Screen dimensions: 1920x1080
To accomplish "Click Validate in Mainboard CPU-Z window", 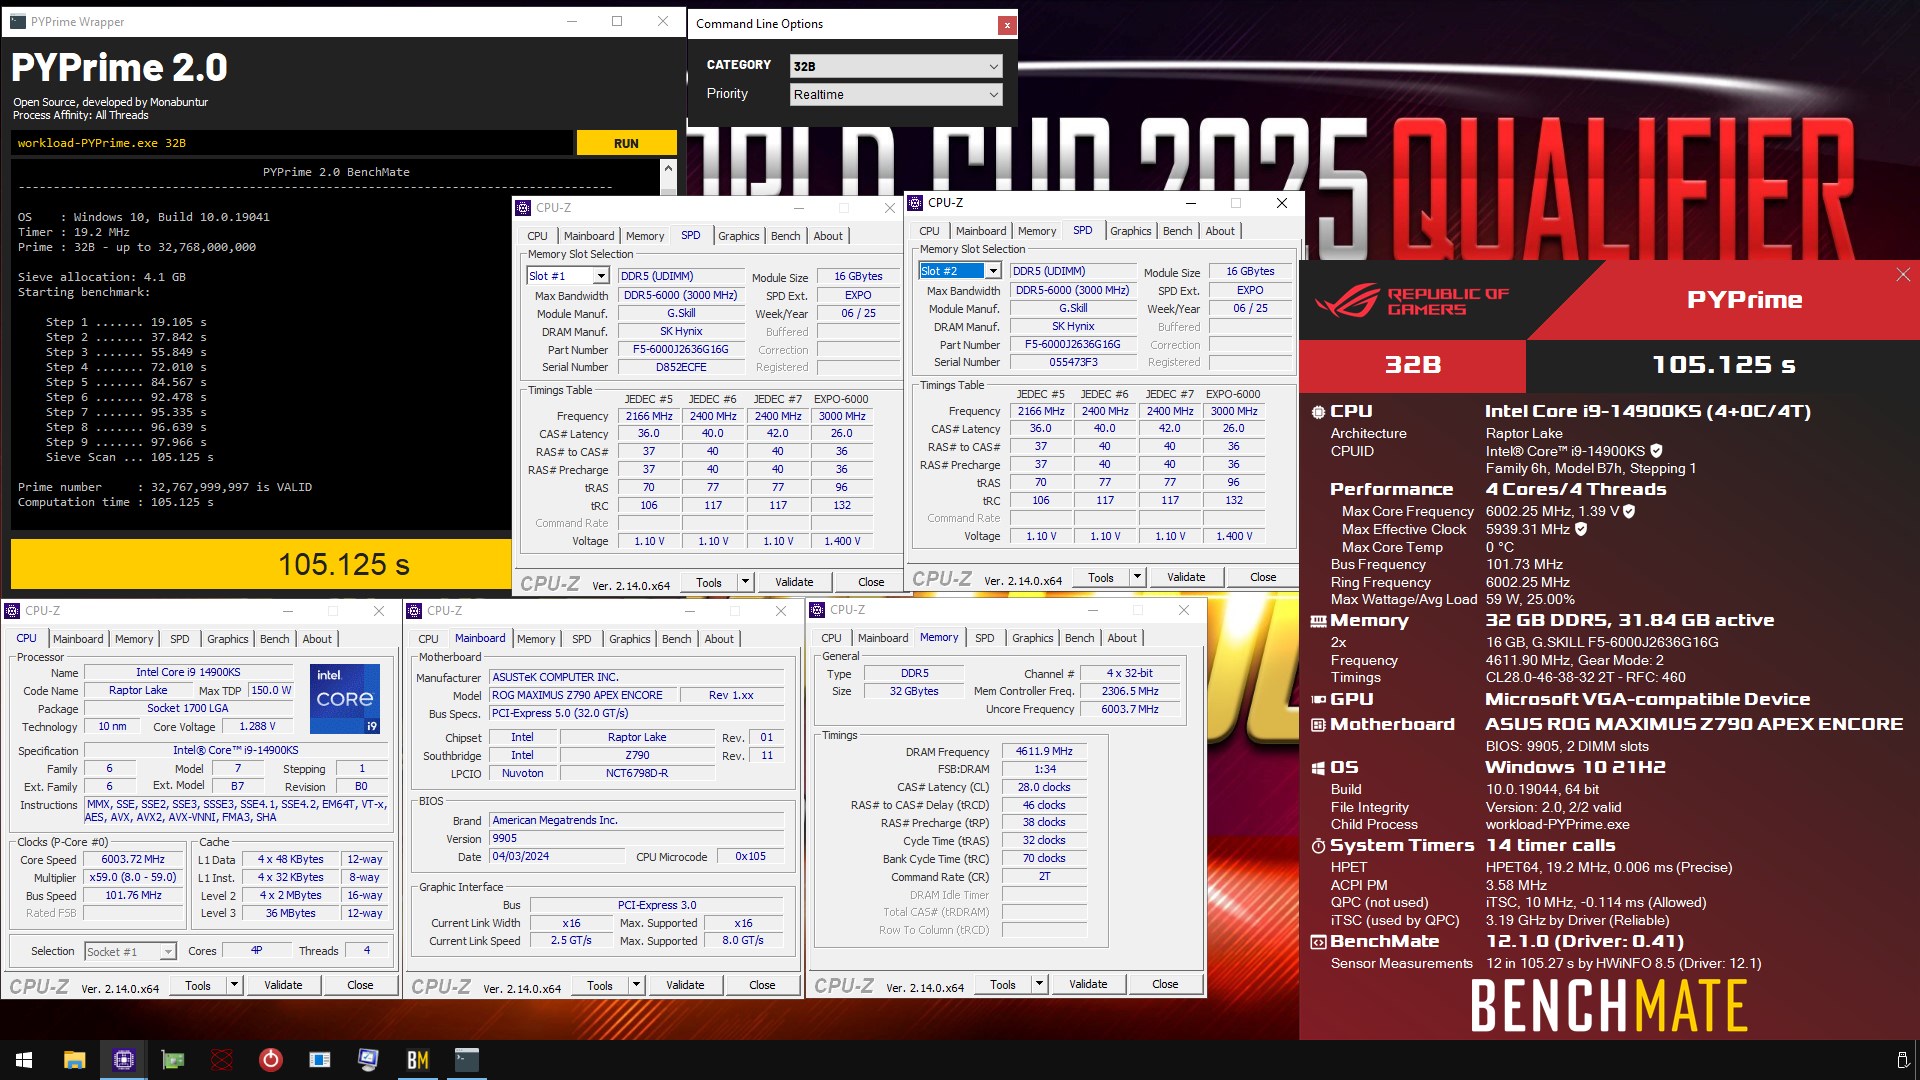I will 685,985.
